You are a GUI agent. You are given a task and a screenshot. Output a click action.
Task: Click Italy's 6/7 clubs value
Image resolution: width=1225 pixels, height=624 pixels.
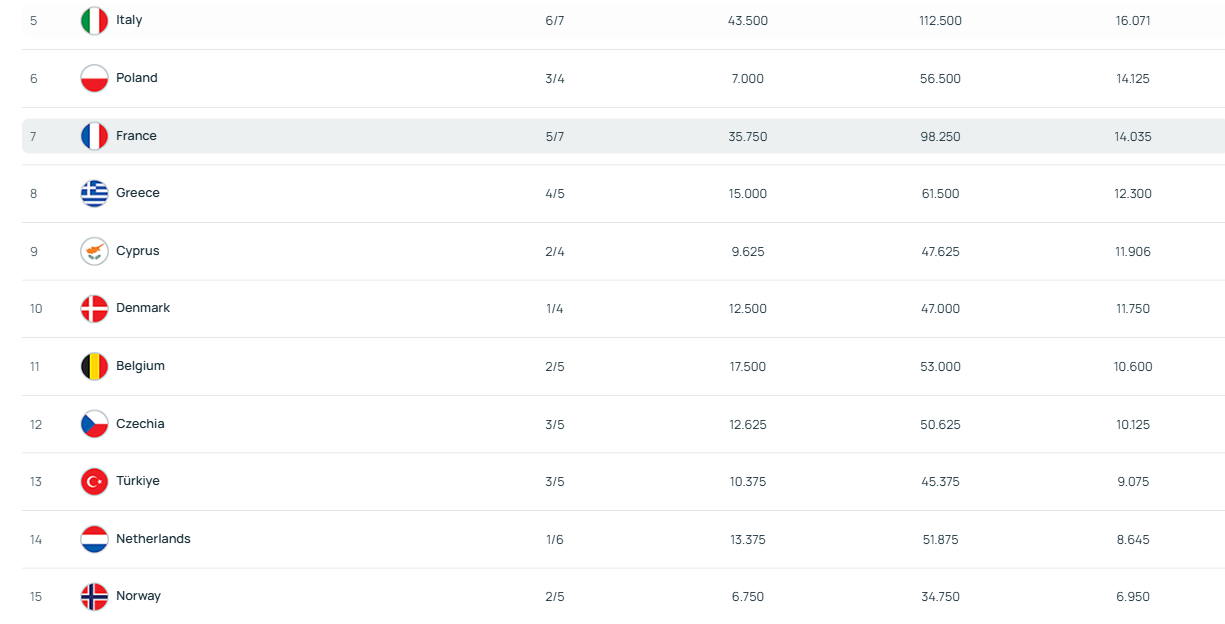(555, 21)
